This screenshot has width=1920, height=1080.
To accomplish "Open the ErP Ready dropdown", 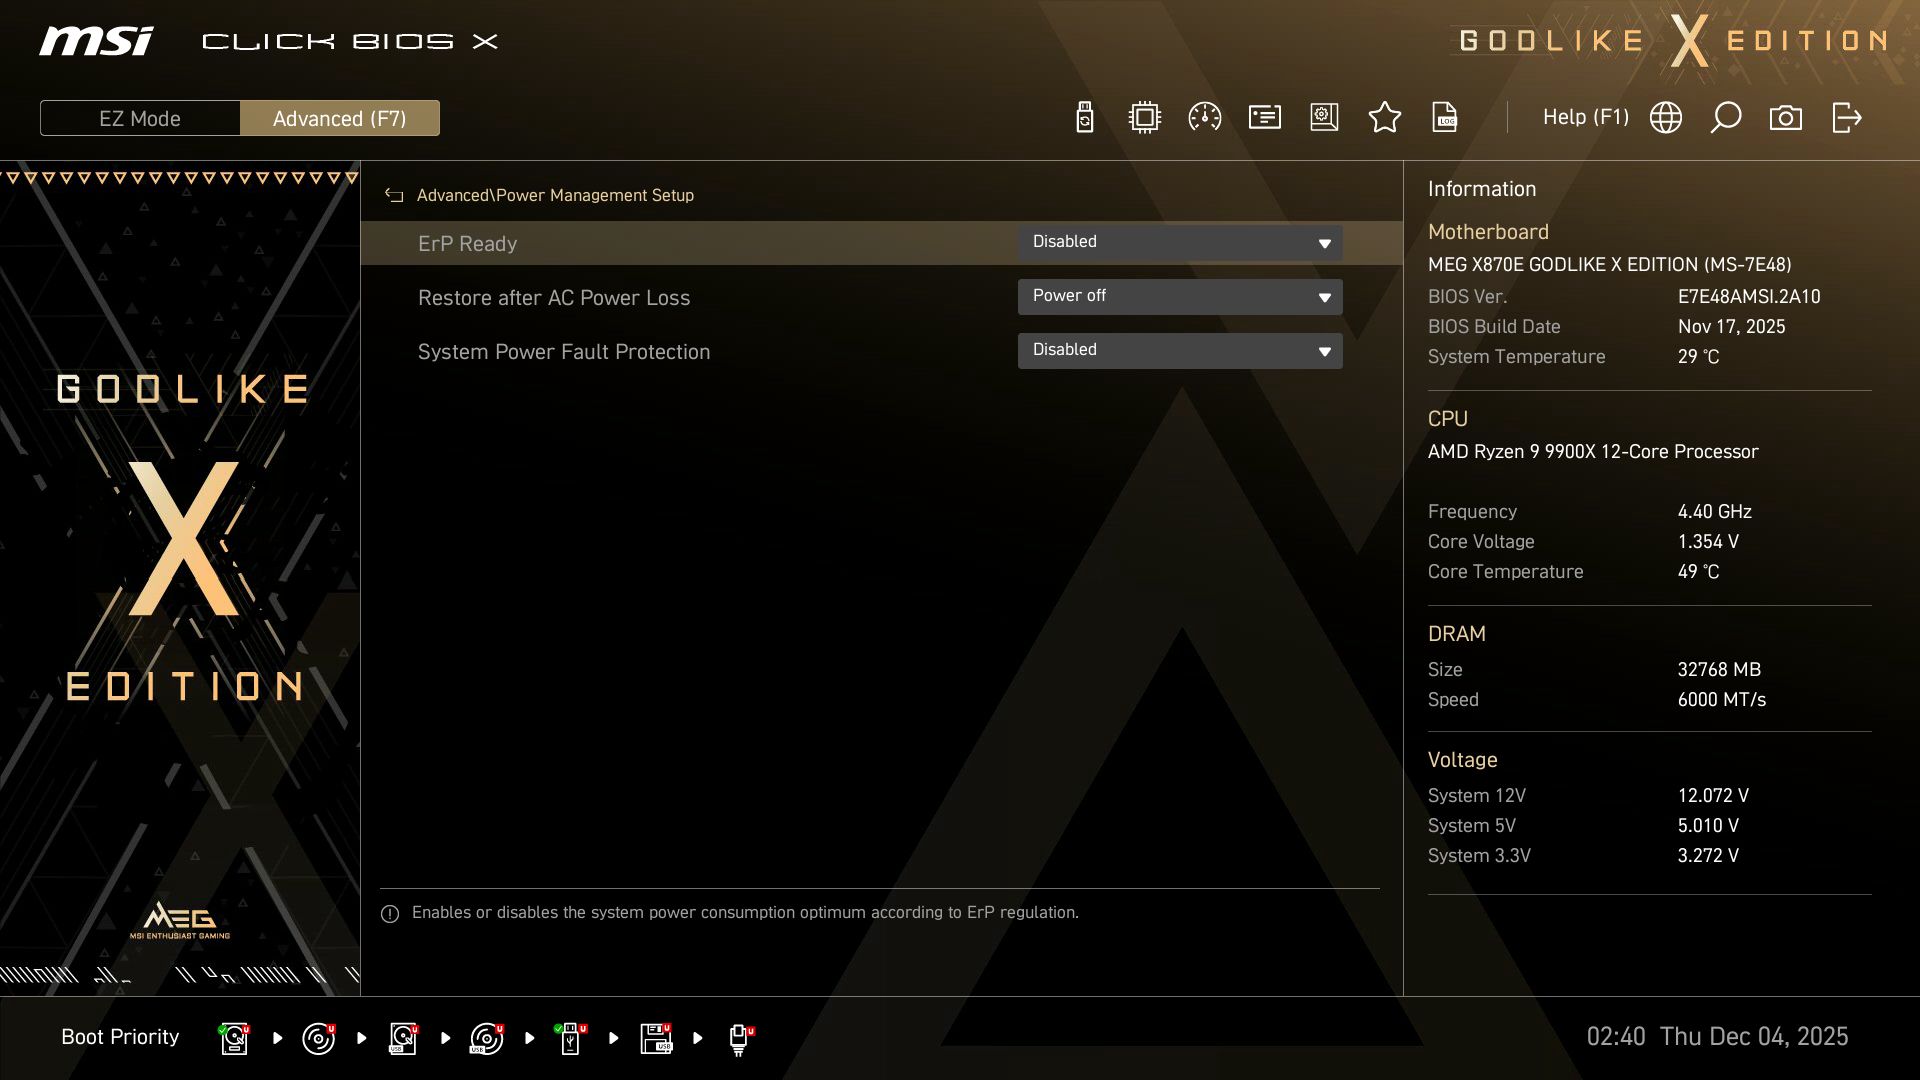I will coord(1323,242).
